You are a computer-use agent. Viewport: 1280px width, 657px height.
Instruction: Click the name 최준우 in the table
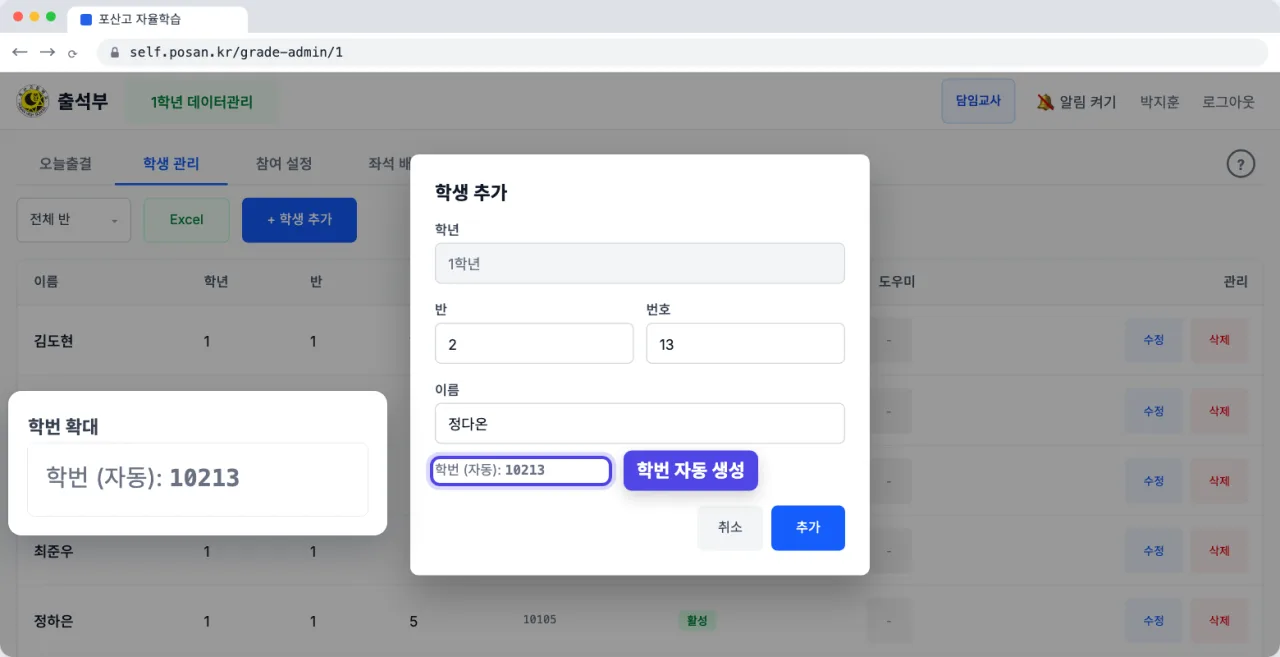click(x=54, y=551)
